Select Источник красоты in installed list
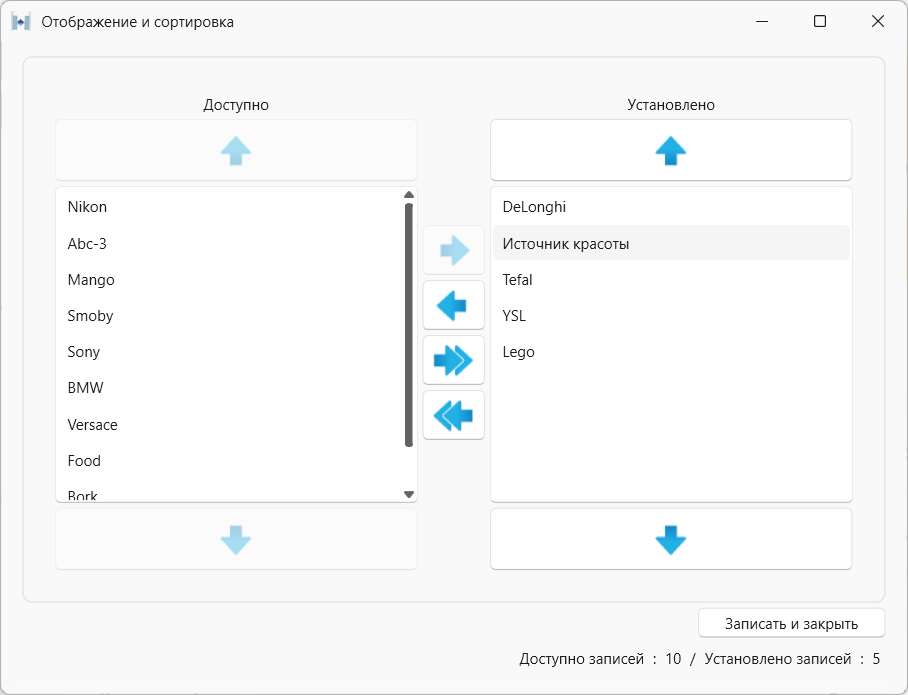 pyautogui.click(x=671, y=243)
